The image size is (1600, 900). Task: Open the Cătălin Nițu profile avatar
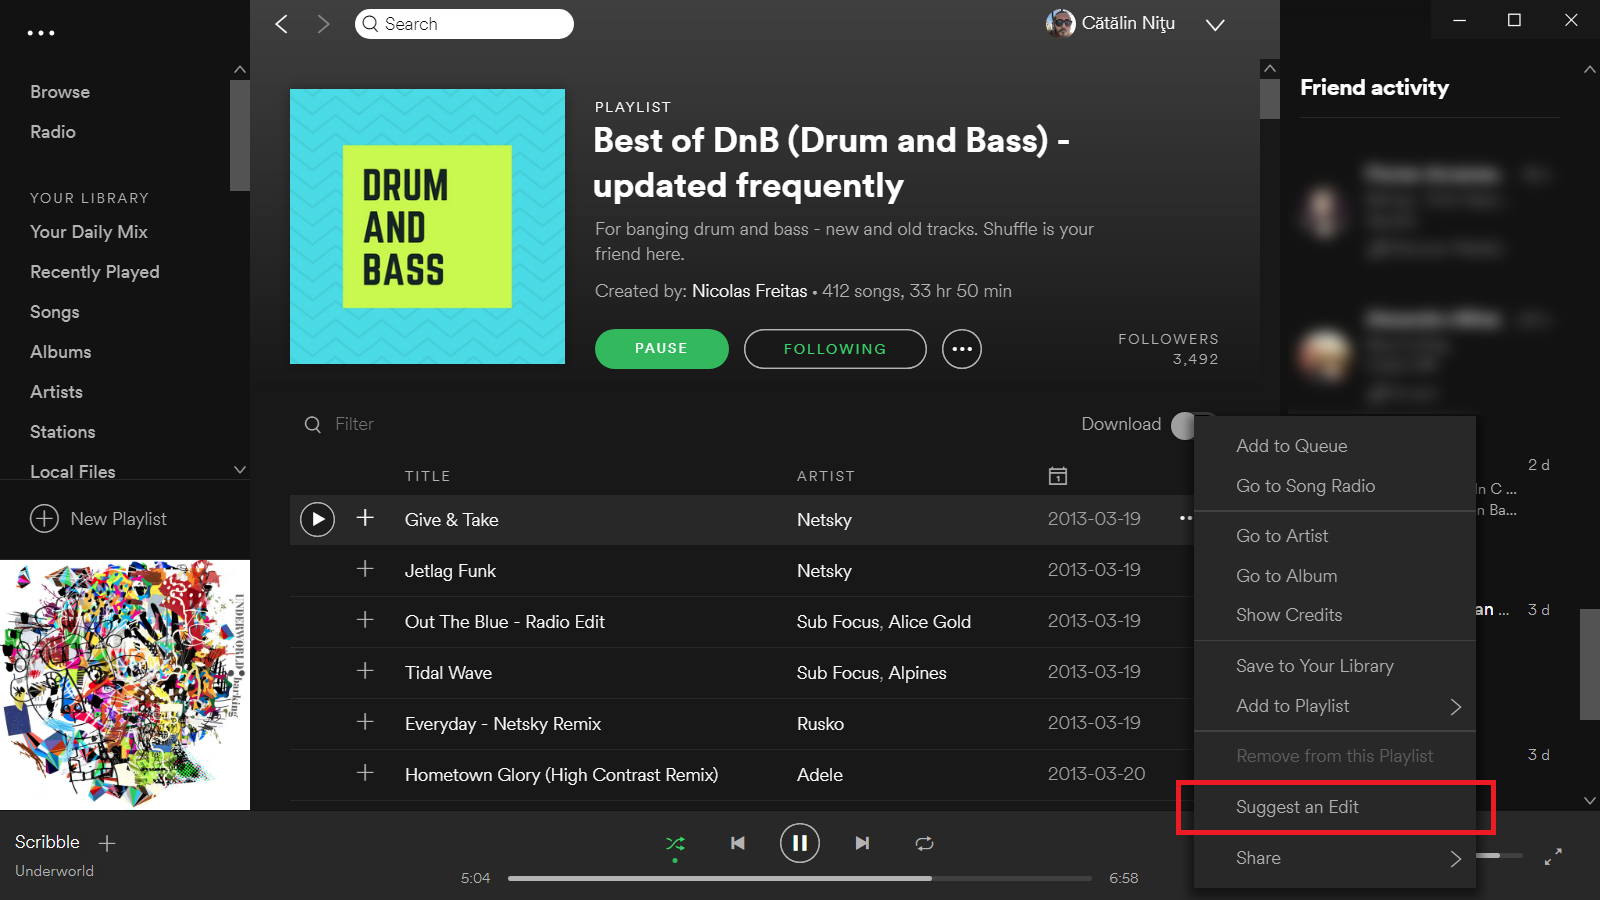click(1060, 23)
